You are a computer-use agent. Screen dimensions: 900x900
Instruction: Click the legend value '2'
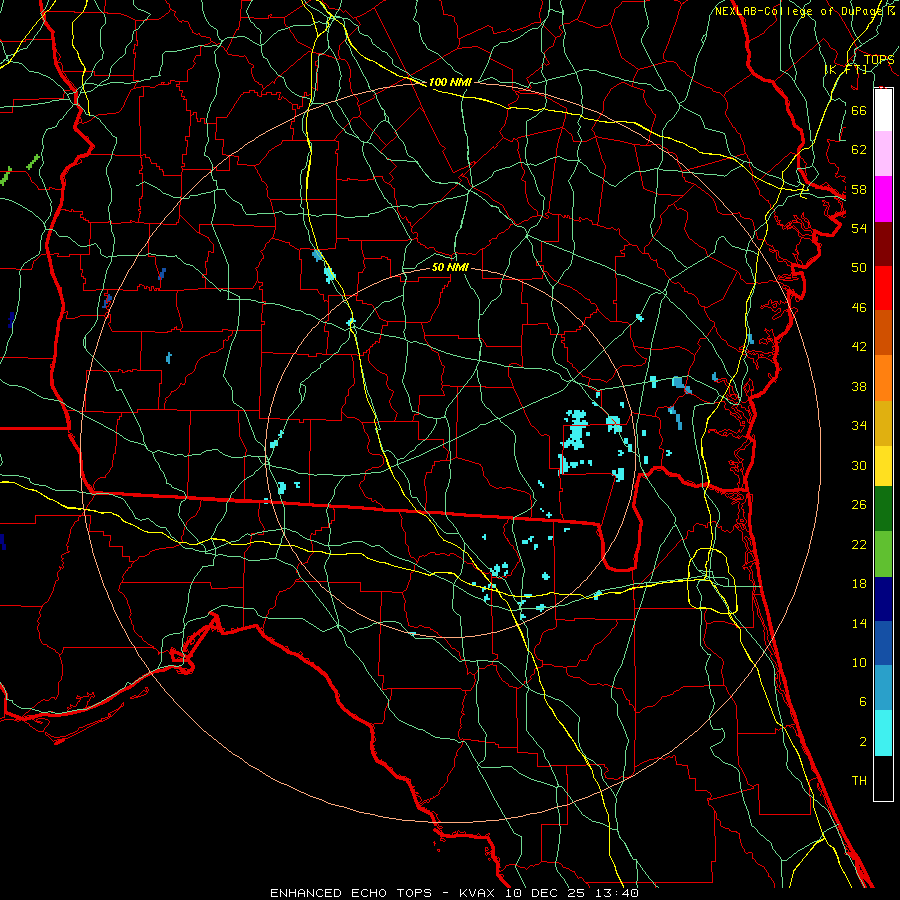[x=863, y=742]
